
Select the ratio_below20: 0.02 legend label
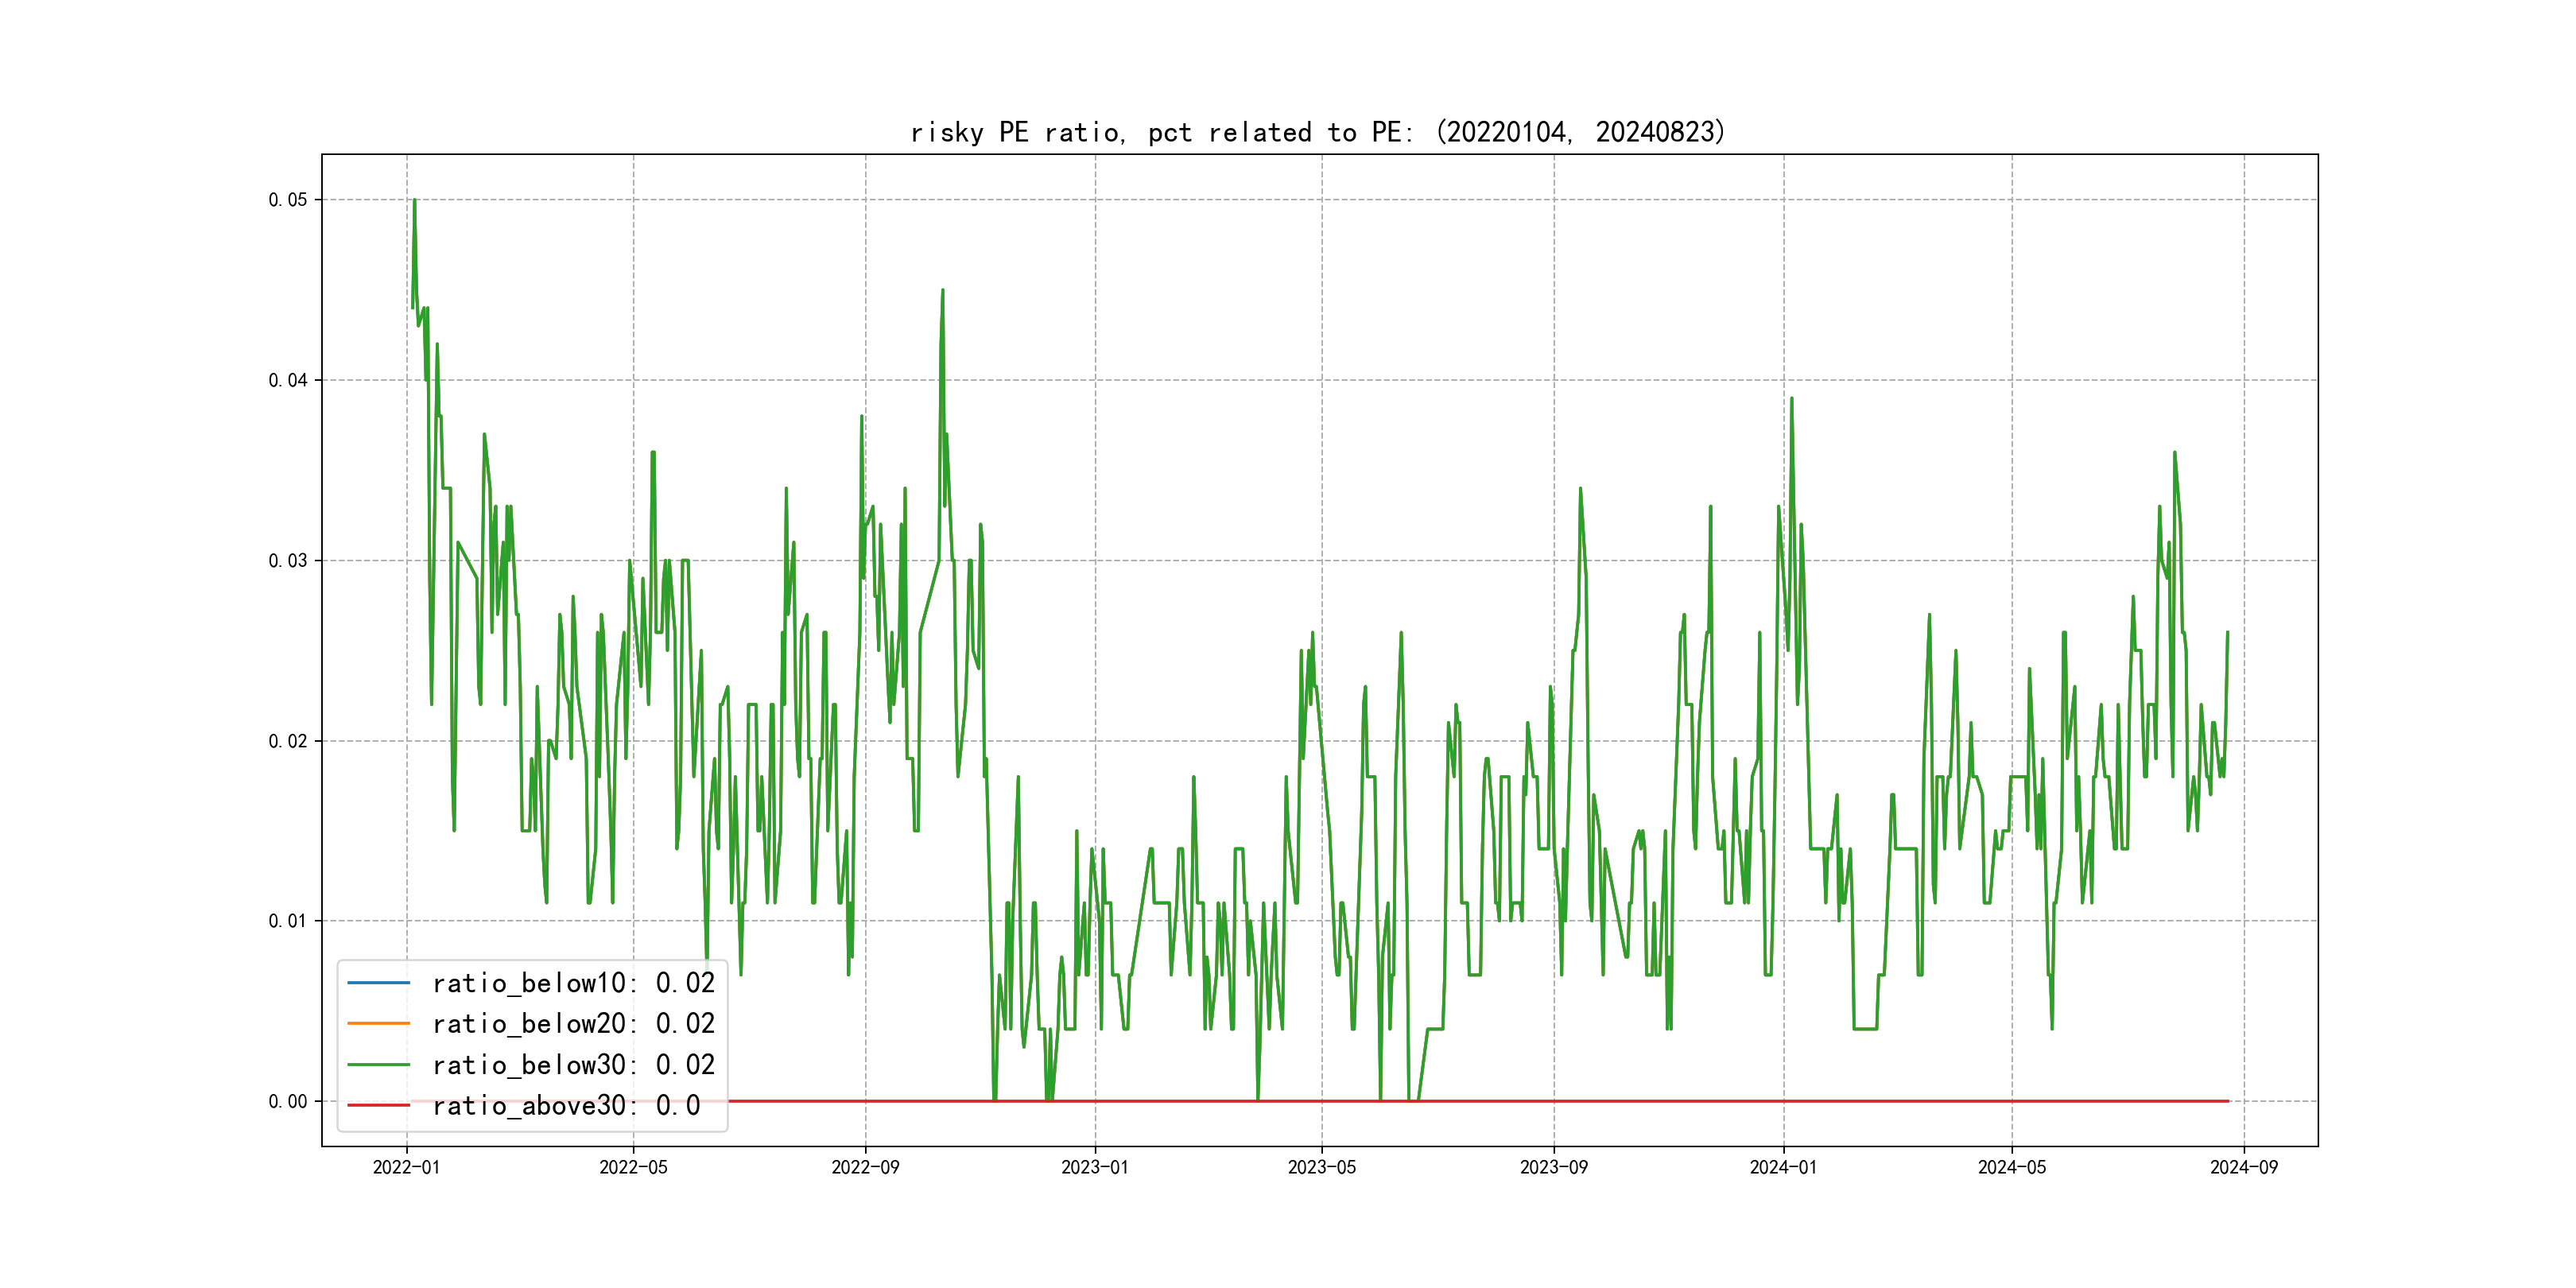[573, 1024]
